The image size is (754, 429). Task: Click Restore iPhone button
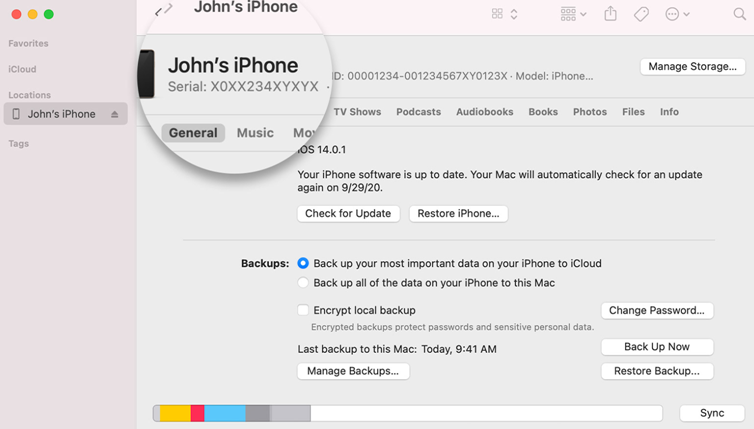point(458,214)
